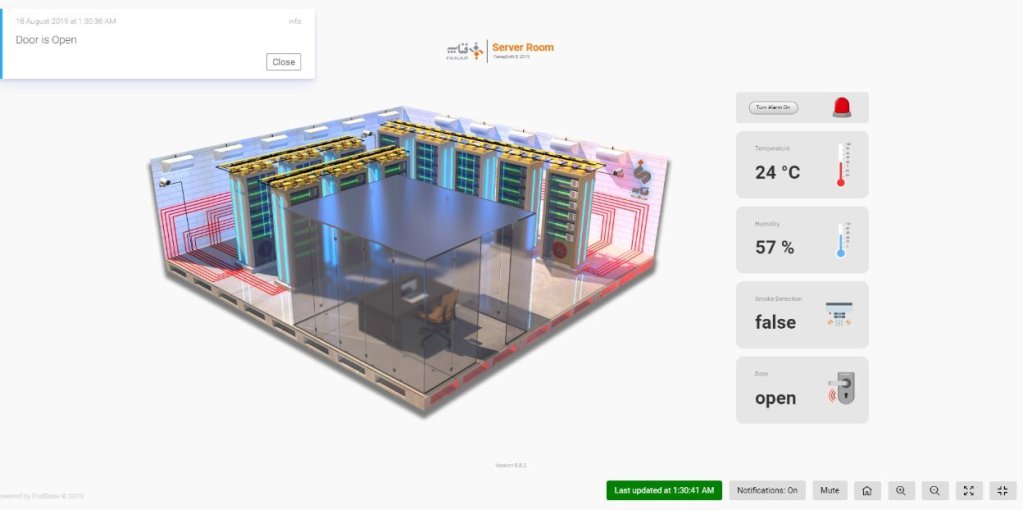The height and width of the screenshot is (510, 1023).
Task: Zoom in using the magnifier plus icon
Action: pyautogui.click(x=901, y=490)
